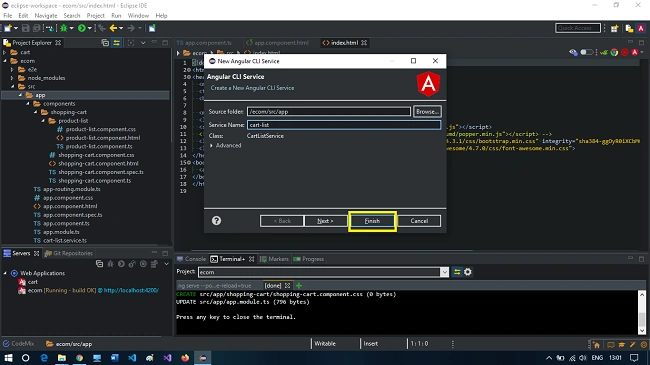Image resolution: width=650 pixels, height=365 pixels.
Task: Click the Finish button
Action: click(x=372, y=221)
